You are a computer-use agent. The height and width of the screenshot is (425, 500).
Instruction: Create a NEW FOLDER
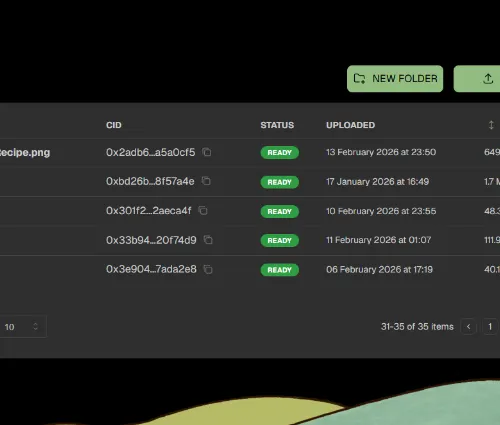coord(395,79)
